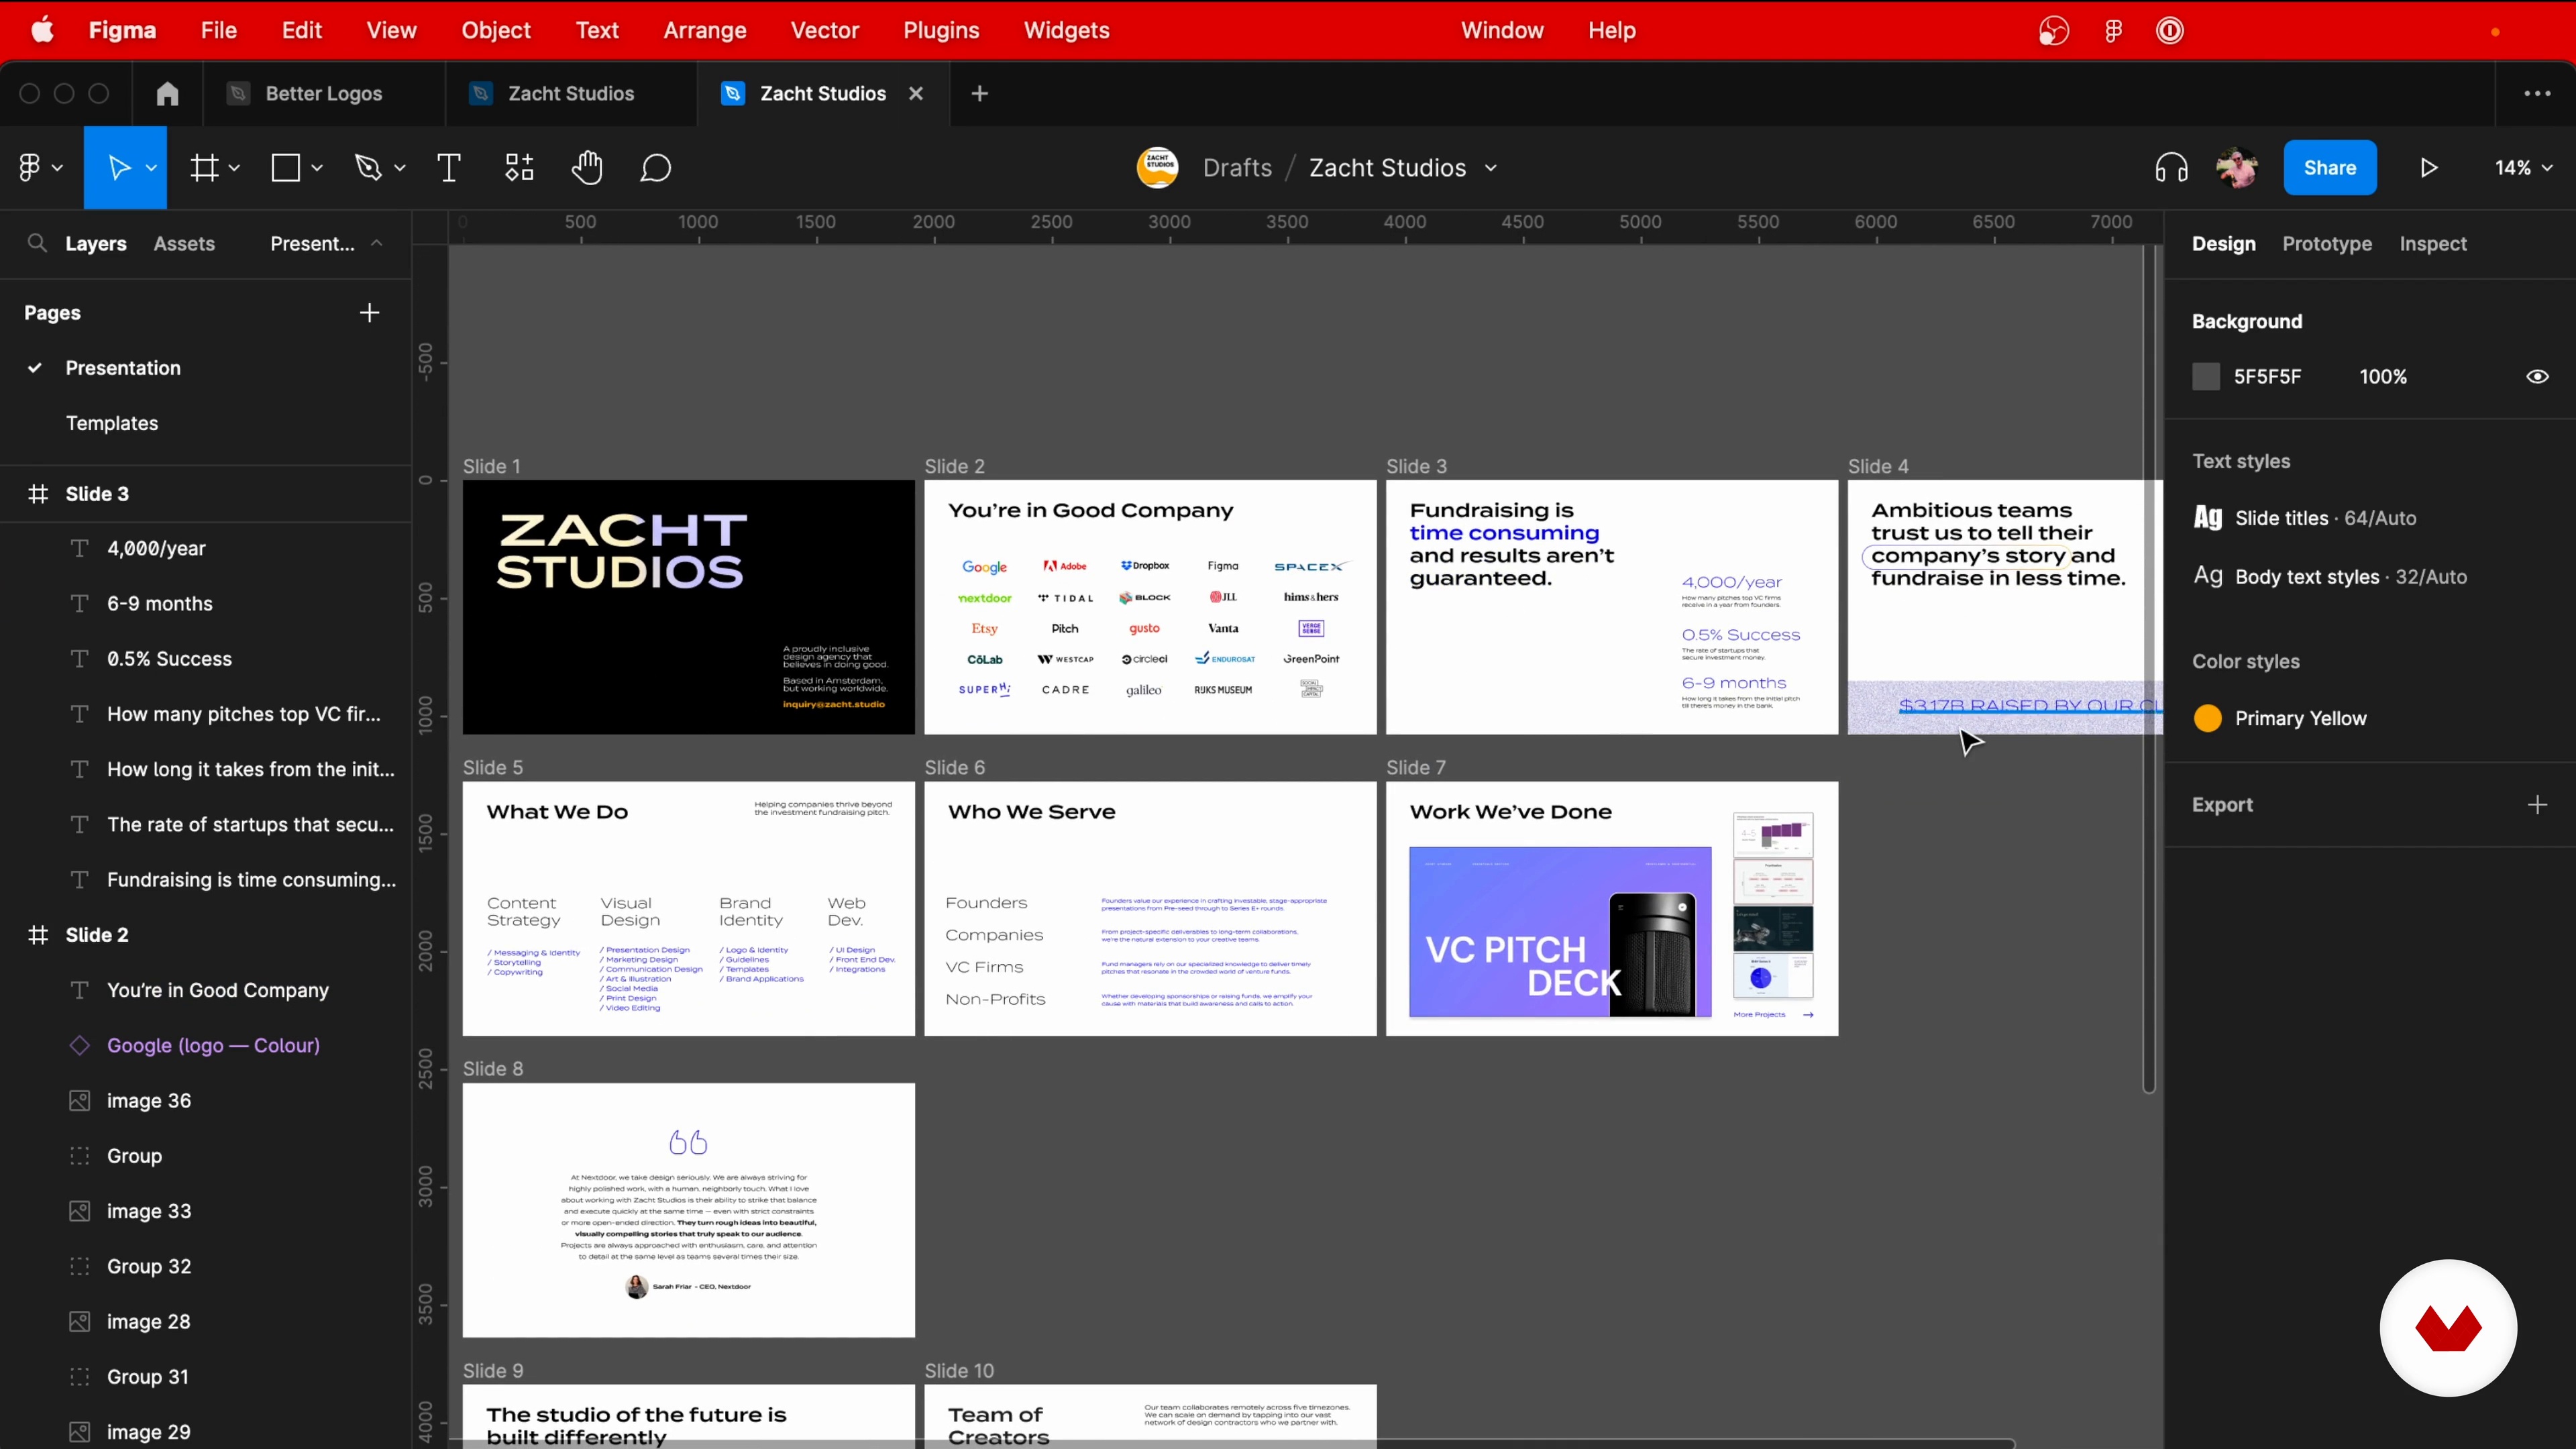This screenshot has width=2576, height=1449.
Task: Select the Rectangle shape tool
Action: coord(286,168)
